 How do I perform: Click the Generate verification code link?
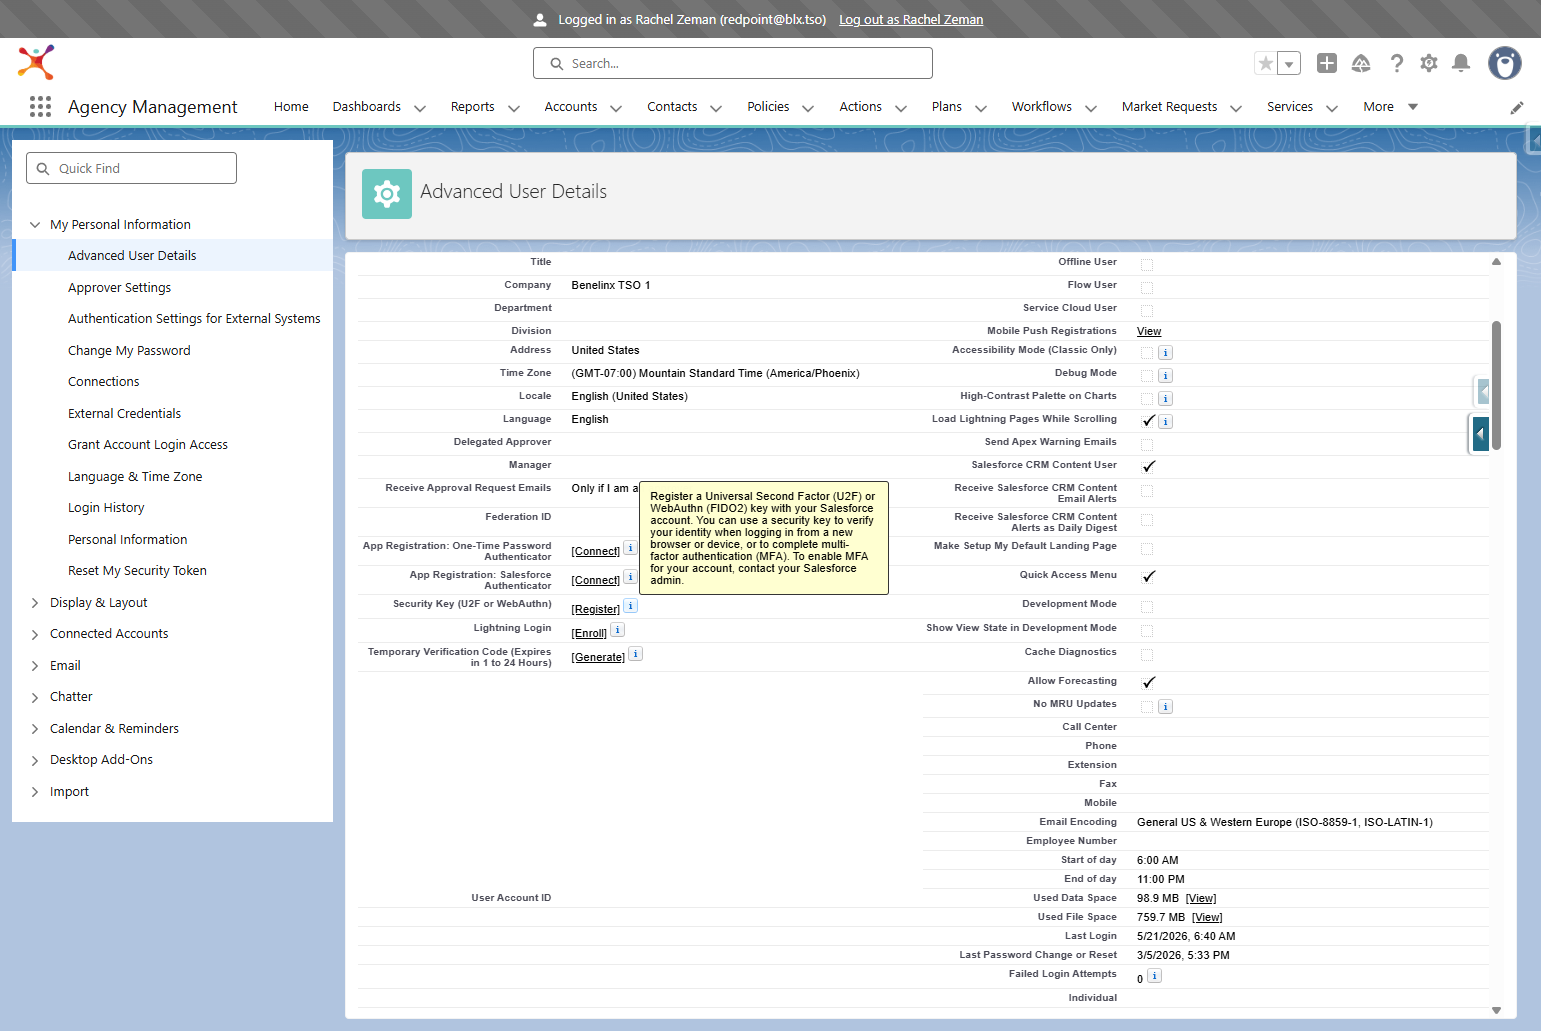click(598, 657)
